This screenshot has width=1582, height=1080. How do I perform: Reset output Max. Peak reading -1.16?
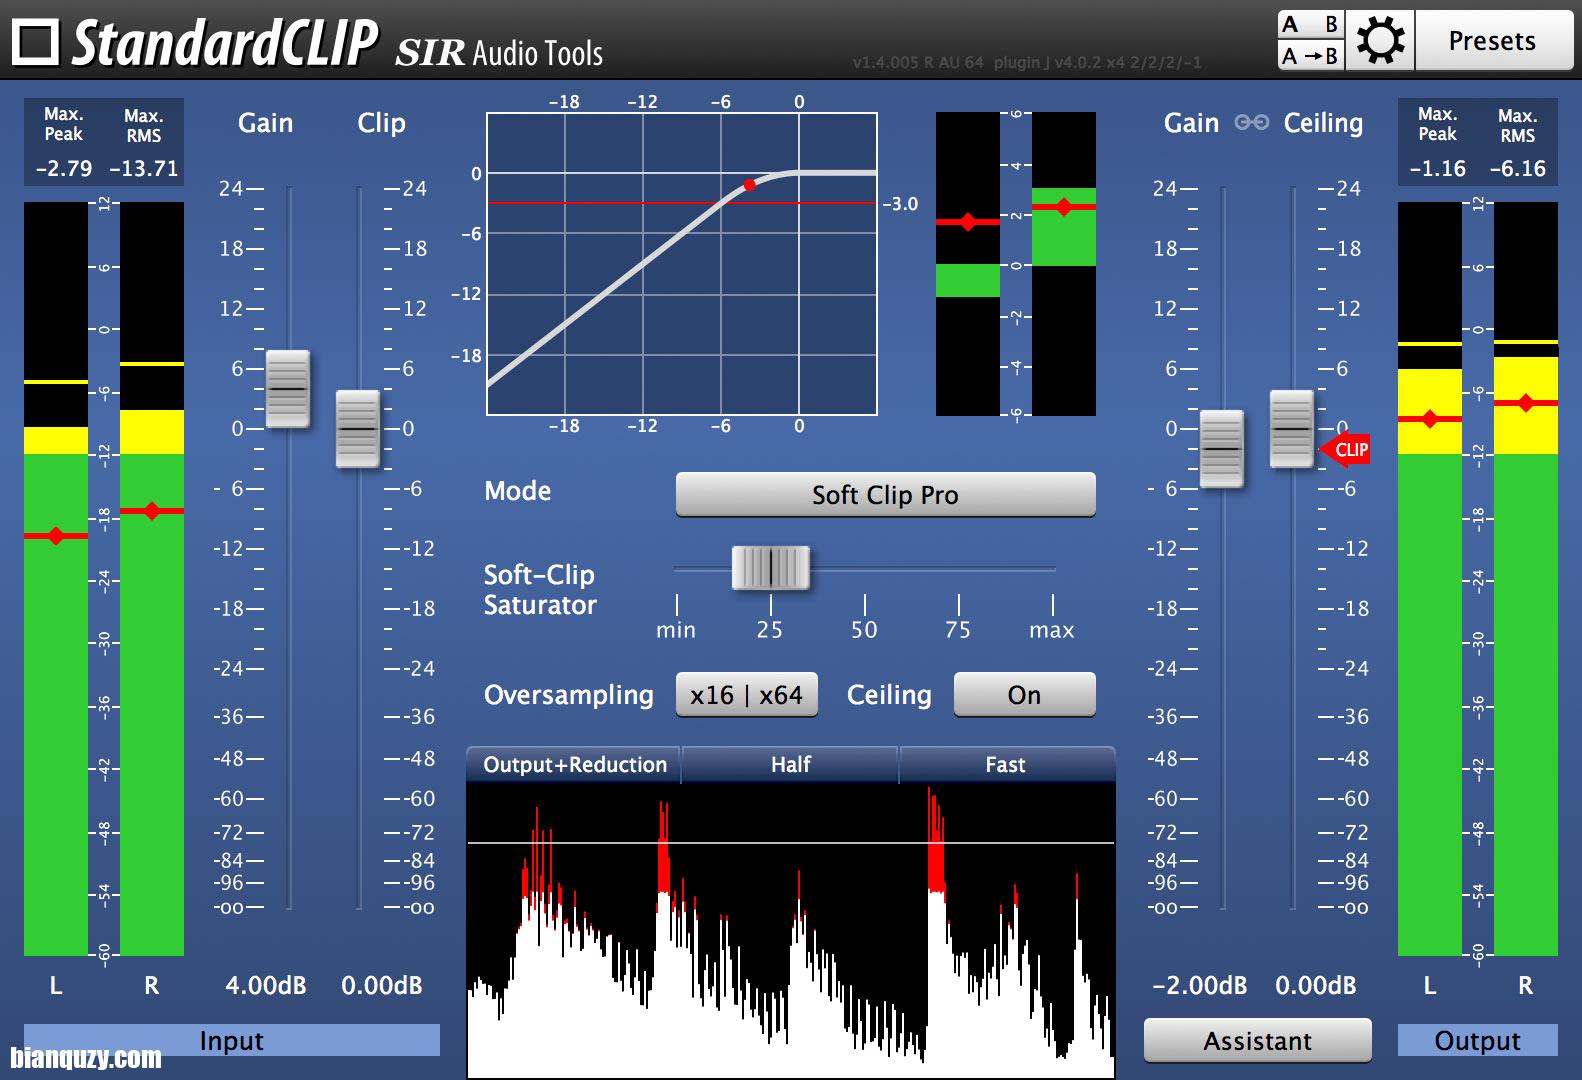point(1438,169)
